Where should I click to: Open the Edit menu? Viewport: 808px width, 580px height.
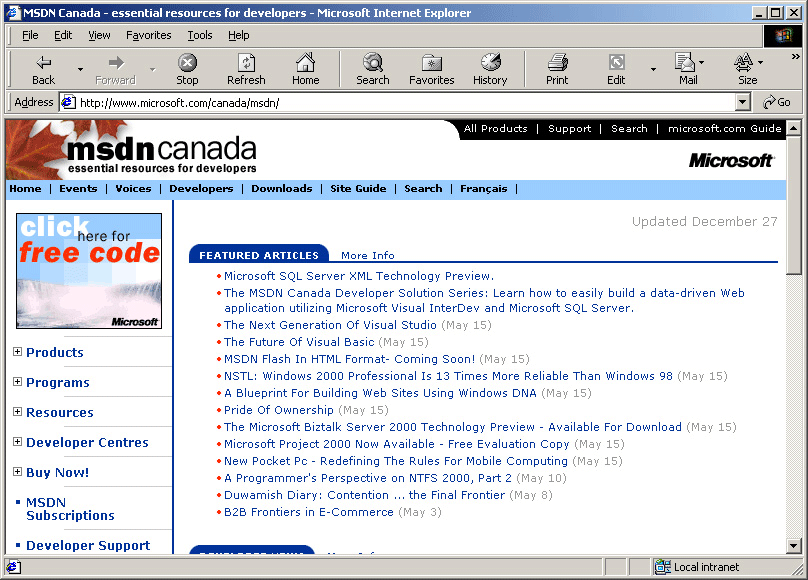63,35
